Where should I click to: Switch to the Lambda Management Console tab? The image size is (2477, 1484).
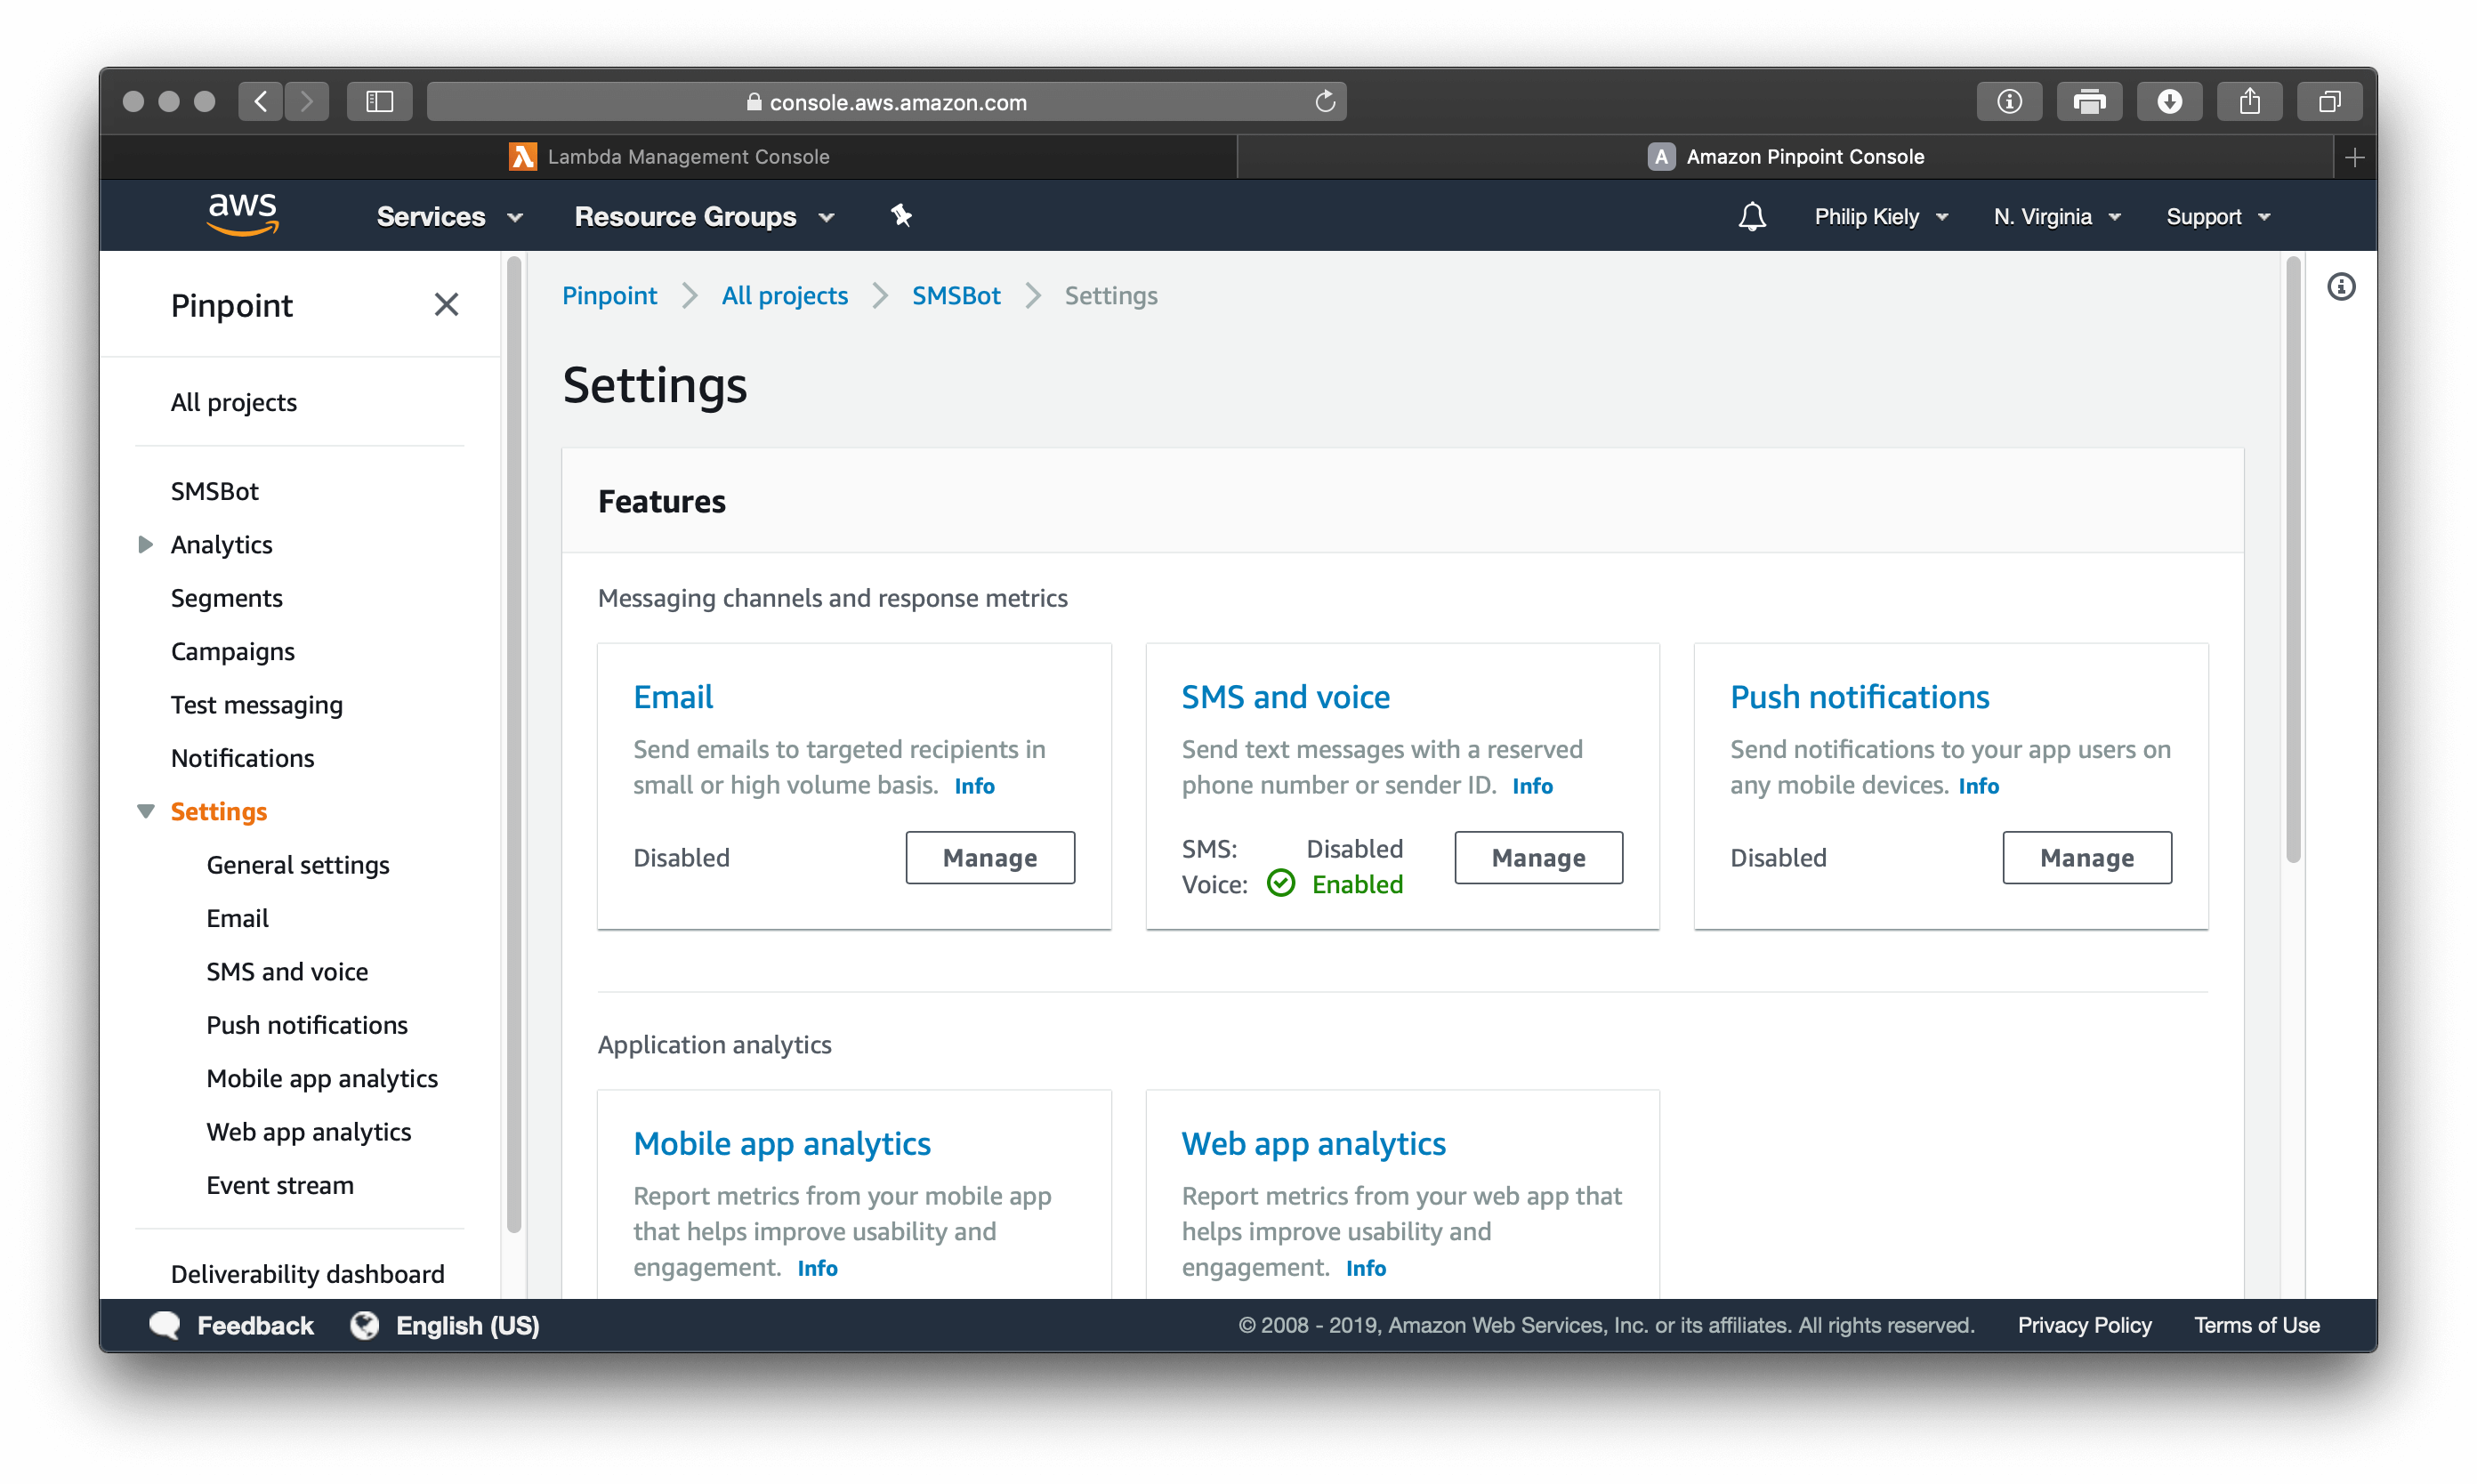point(668,156)
